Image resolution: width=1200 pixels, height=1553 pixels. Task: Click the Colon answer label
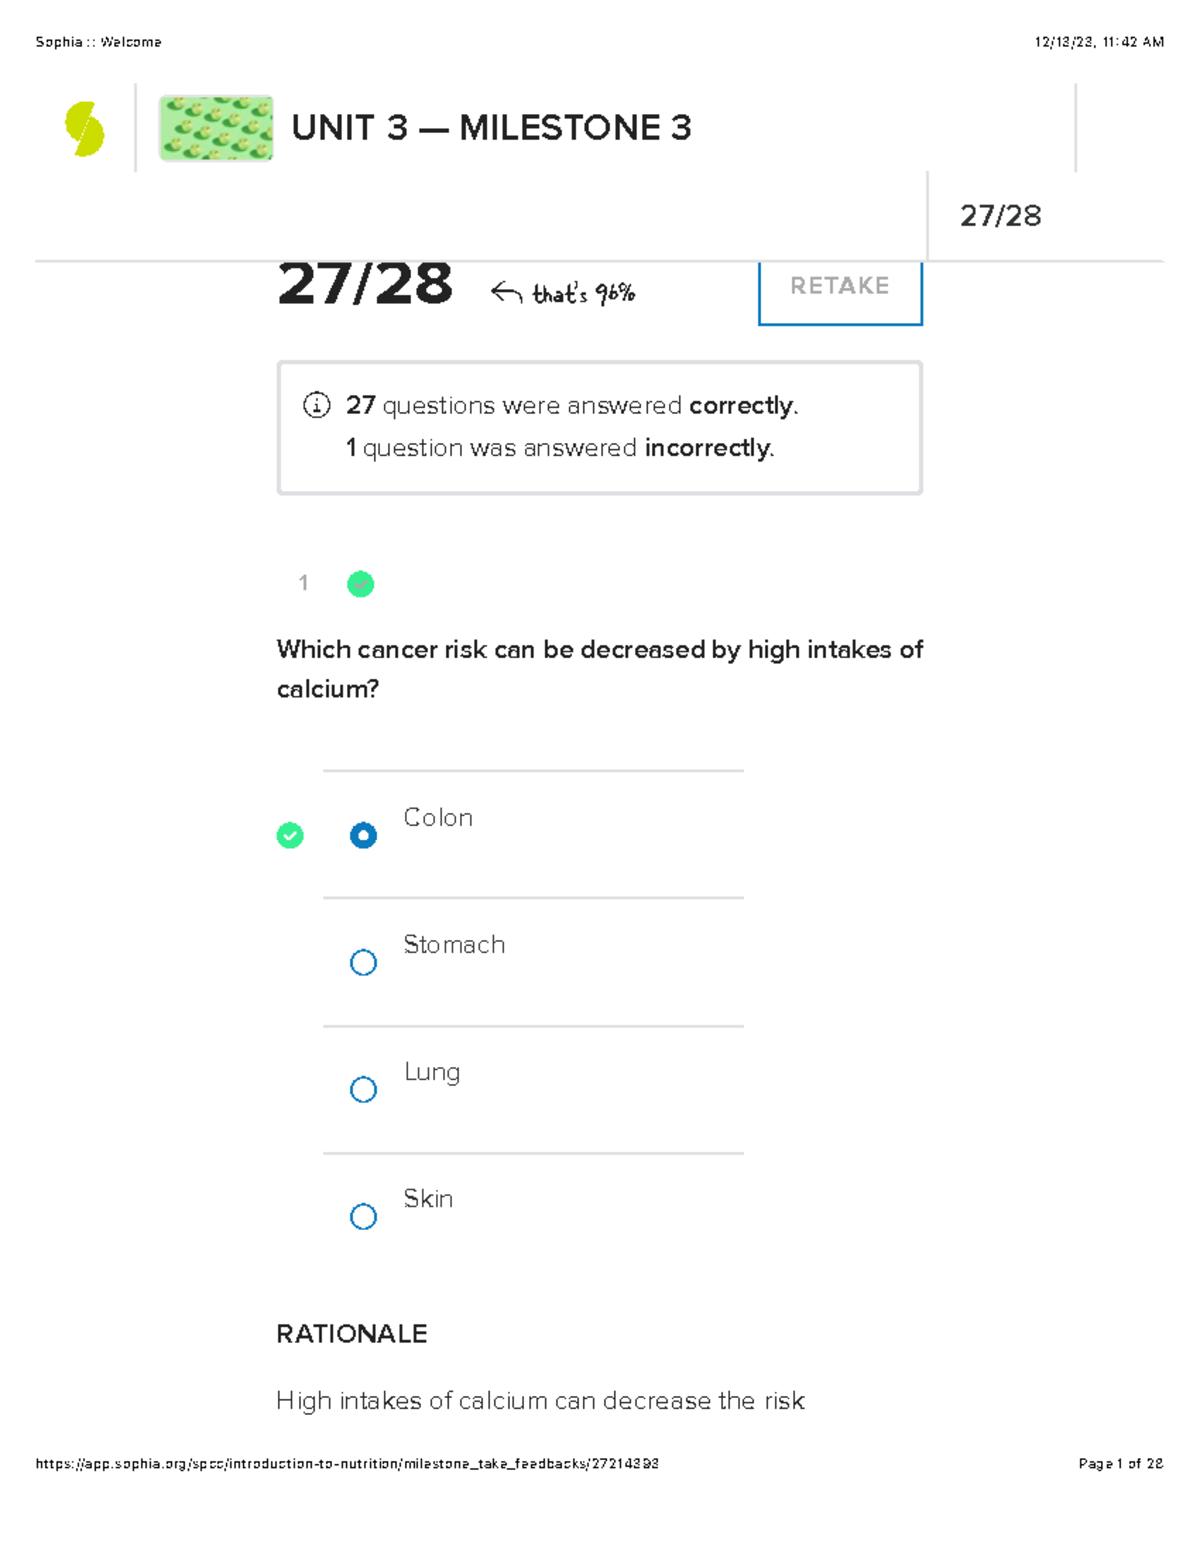coord(438,817)
